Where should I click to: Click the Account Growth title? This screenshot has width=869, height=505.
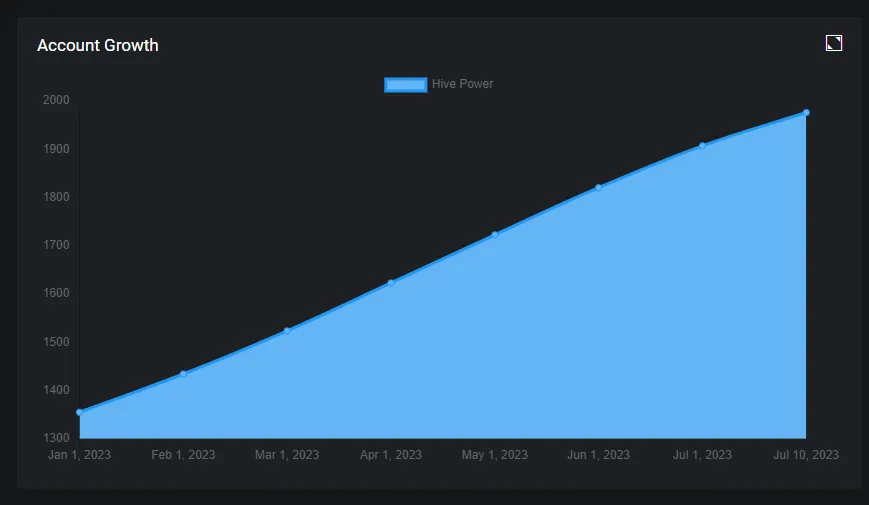98,45
